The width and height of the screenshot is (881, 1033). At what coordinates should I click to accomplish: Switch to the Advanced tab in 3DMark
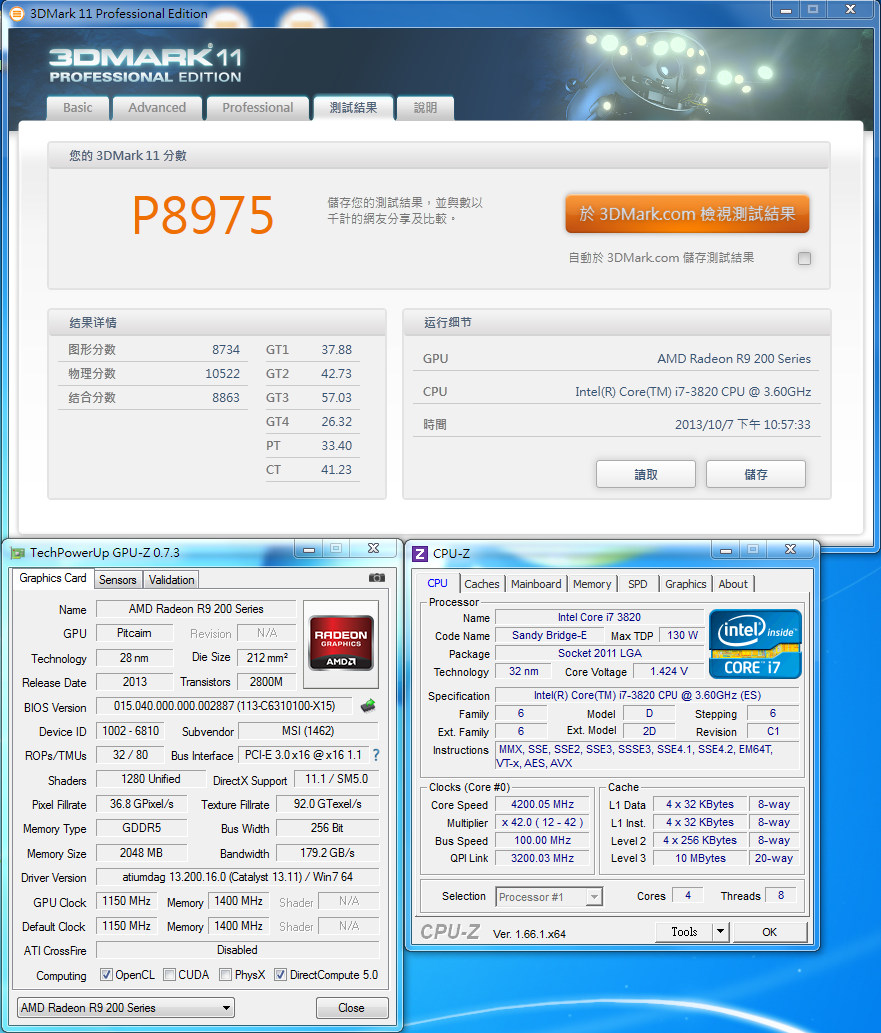tap(157, 108)
